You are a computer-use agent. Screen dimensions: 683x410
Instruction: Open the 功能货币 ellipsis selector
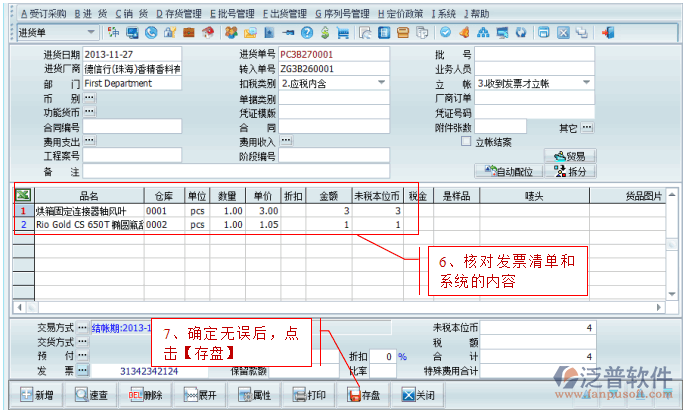89,112
